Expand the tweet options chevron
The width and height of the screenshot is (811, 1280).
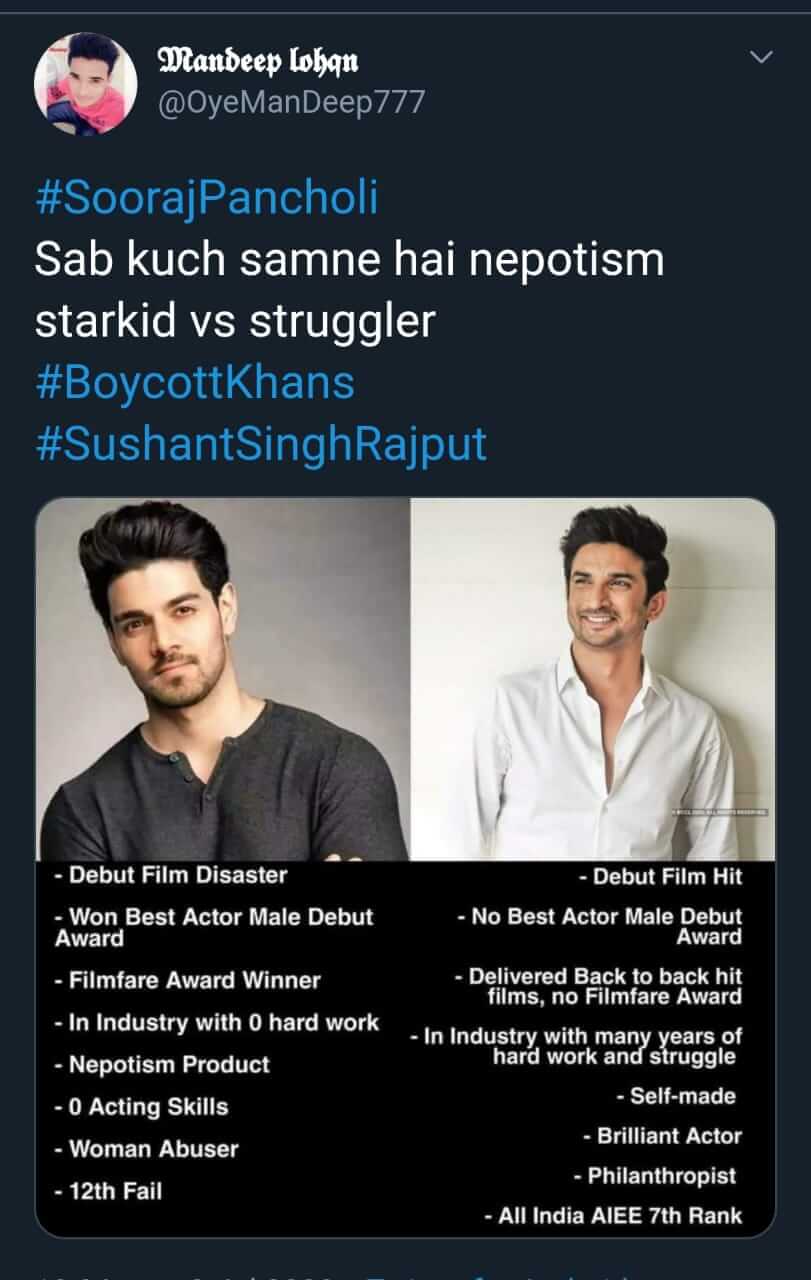point(761,58)
